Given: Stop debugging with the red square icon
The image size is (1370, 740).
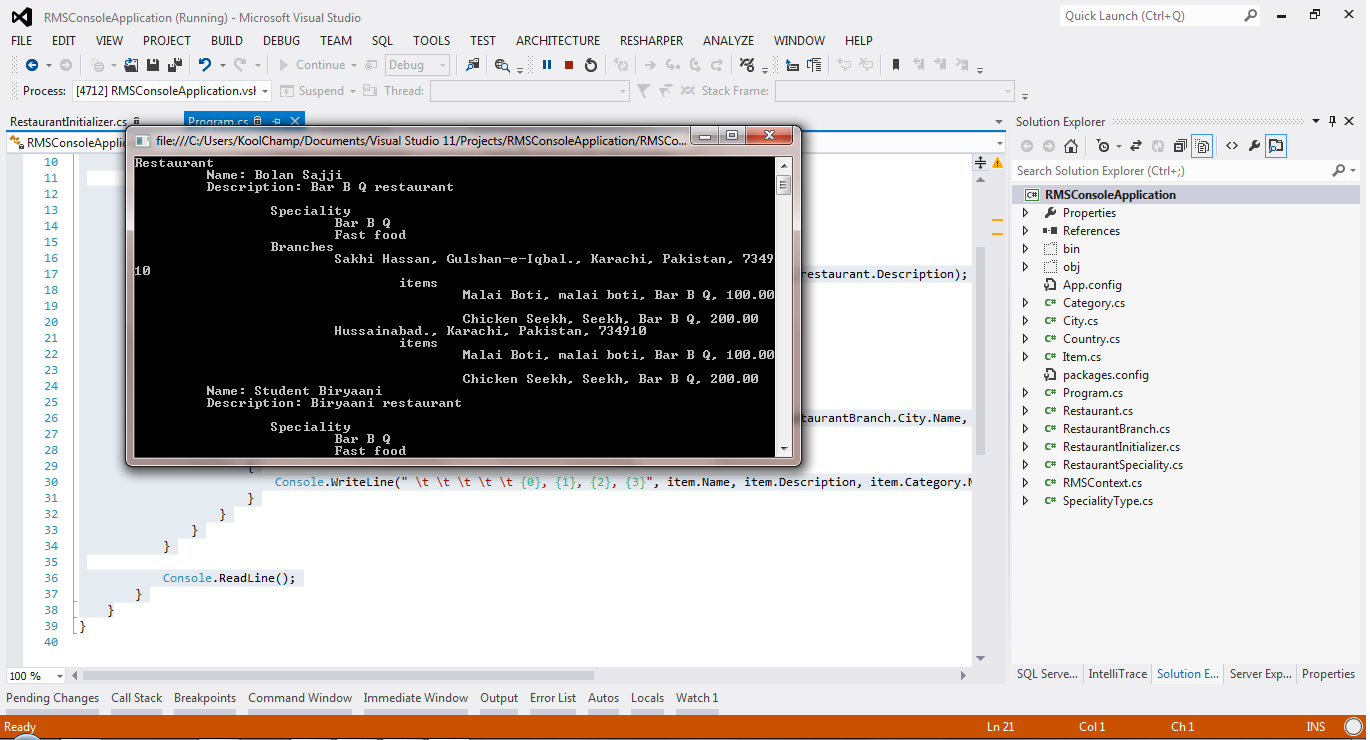Looking at the screenshot, I should pos(568,64).
